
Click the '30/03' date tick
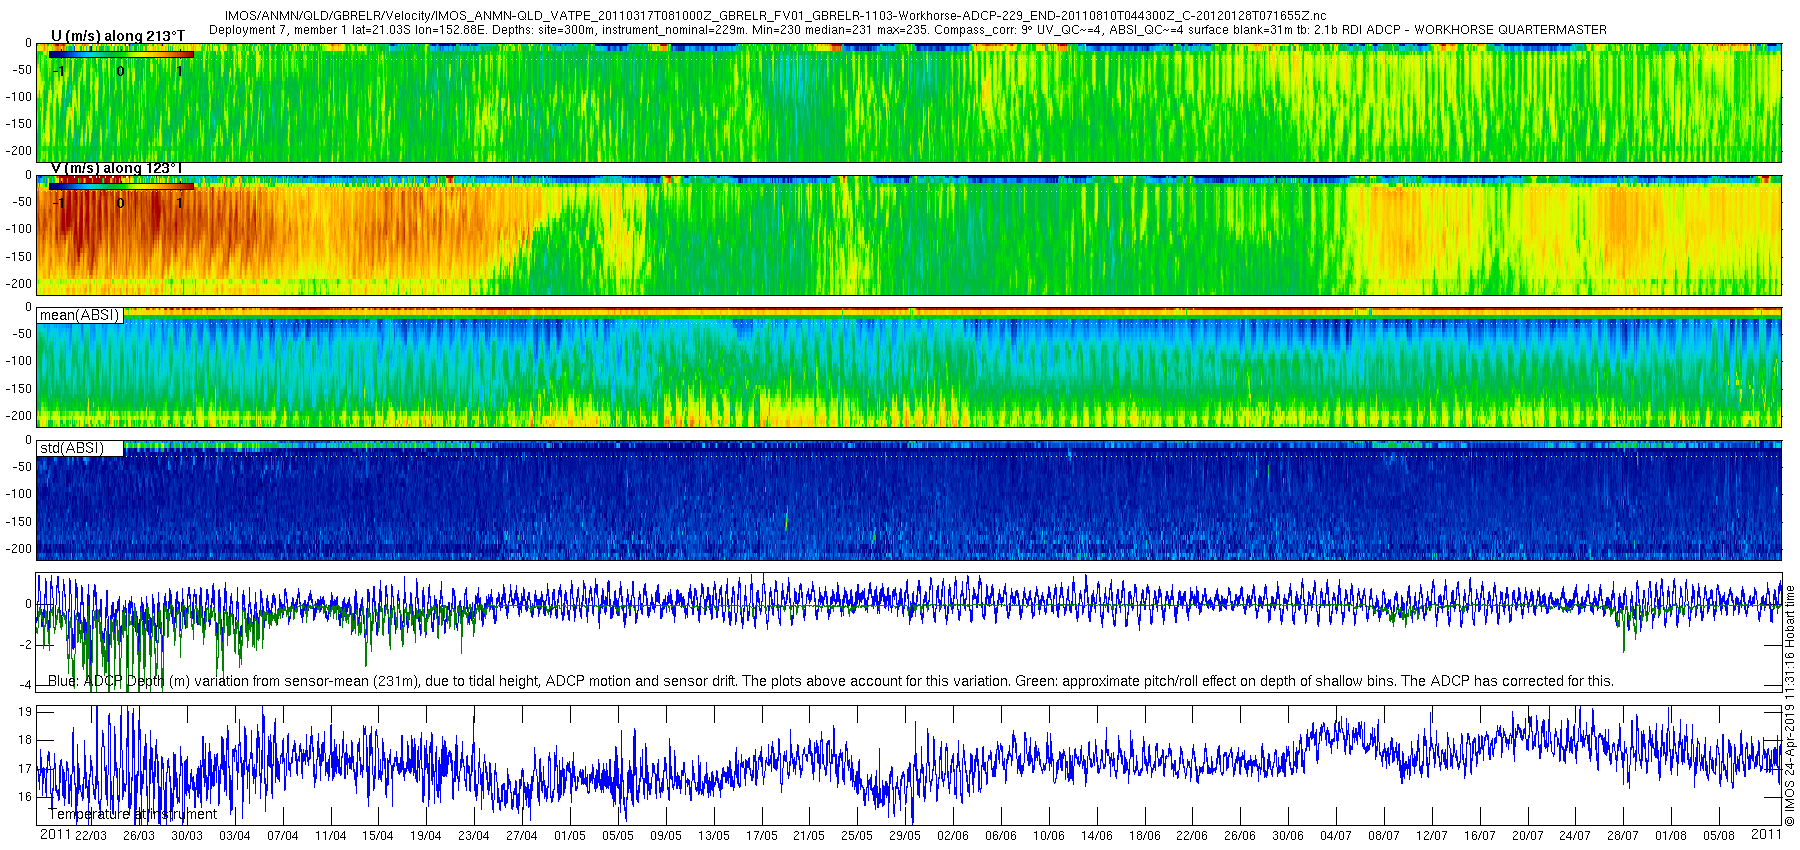187,836
